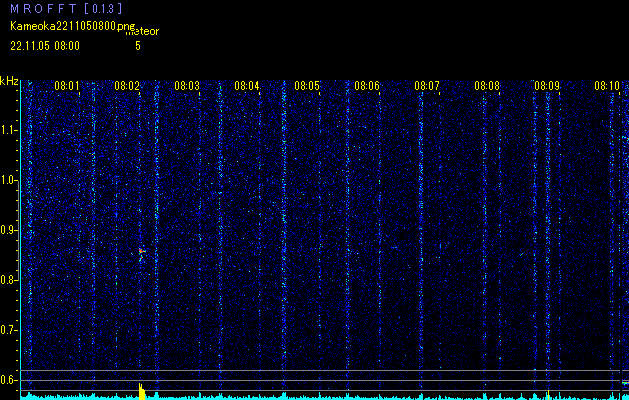Viewport: 629px width, 400px height.
Task: Select the Kameoka2211050800.png filename
Action: pos(74,26)
